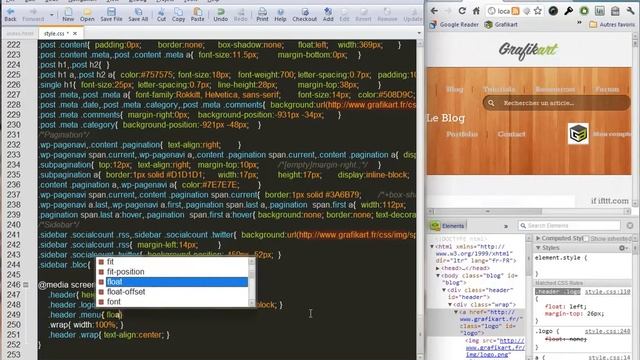Click the browser home icon
The width and height of the screenshot is (640, 360).
point(476,11)
